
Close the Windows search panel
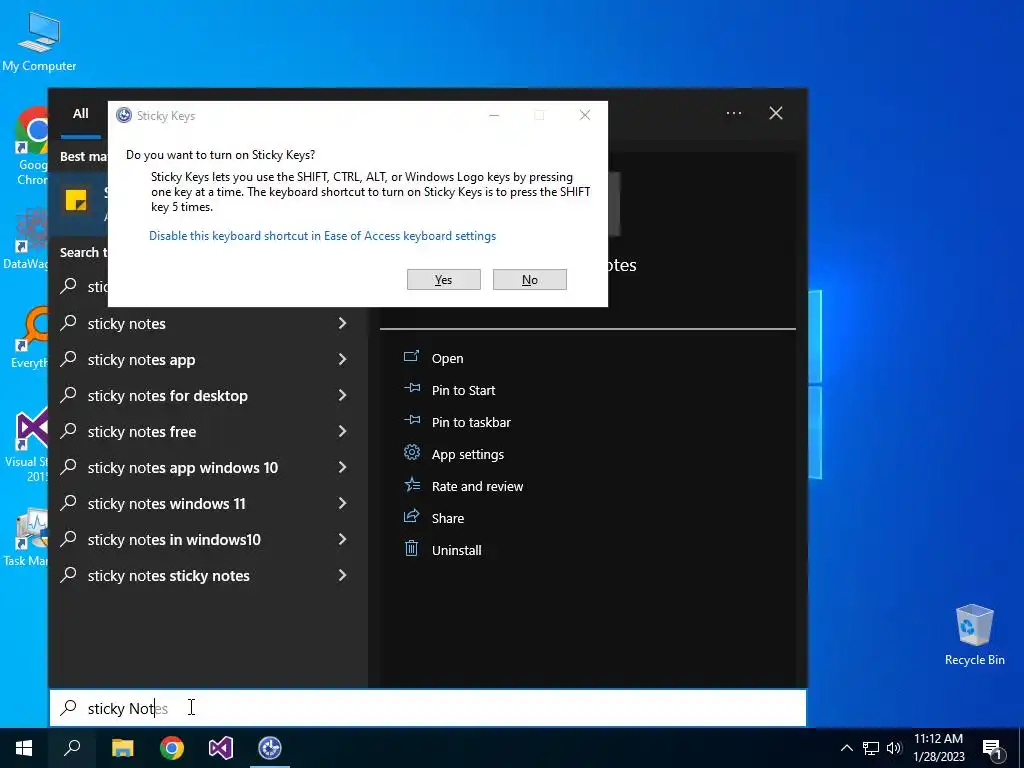click(776, 113)
